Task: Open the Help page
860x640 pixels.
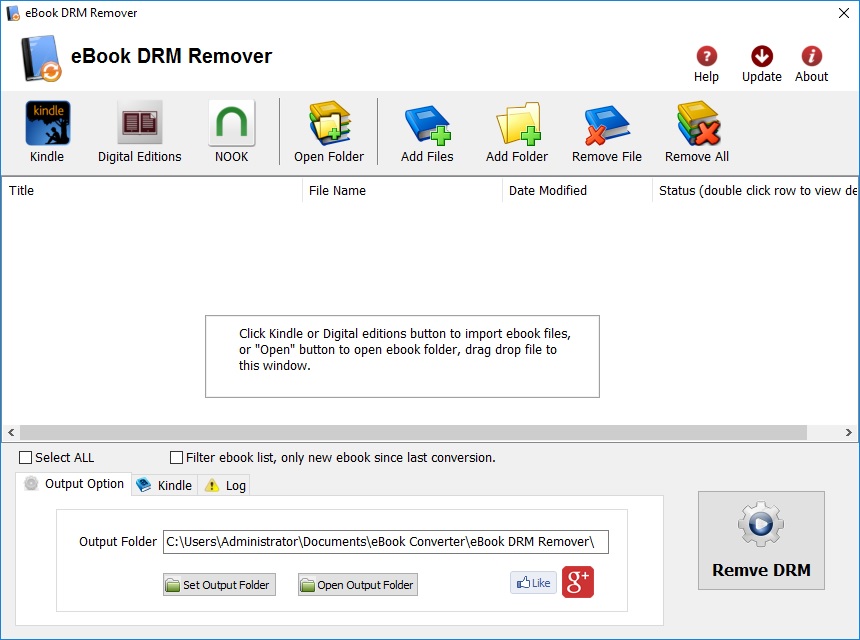Action: tap(706, 64)
